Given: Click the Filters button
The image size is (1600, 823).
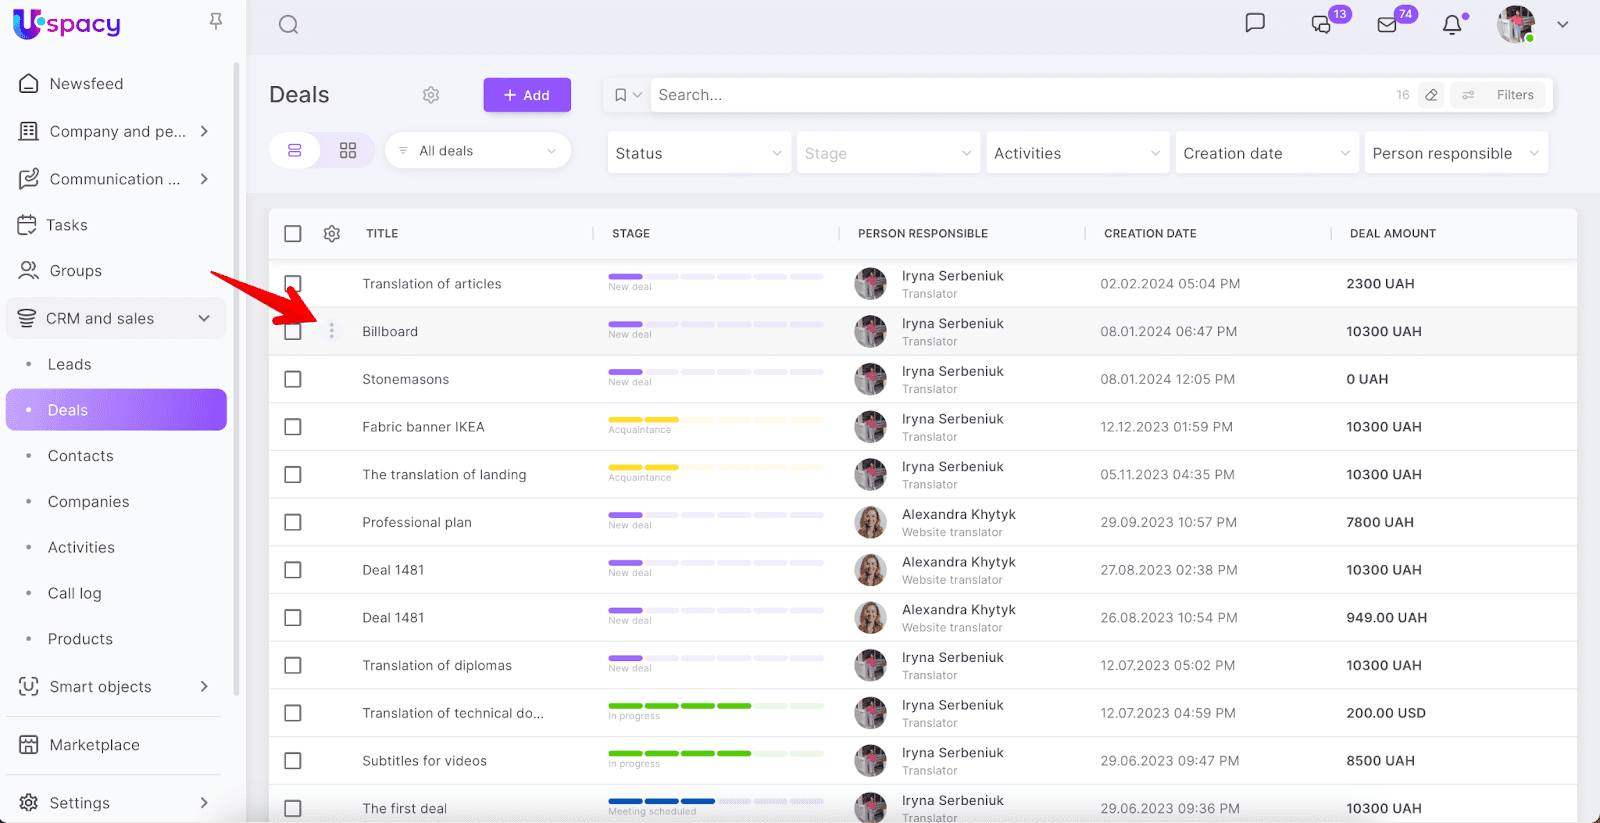Looking at the screenshot, I should (1499, 95).
